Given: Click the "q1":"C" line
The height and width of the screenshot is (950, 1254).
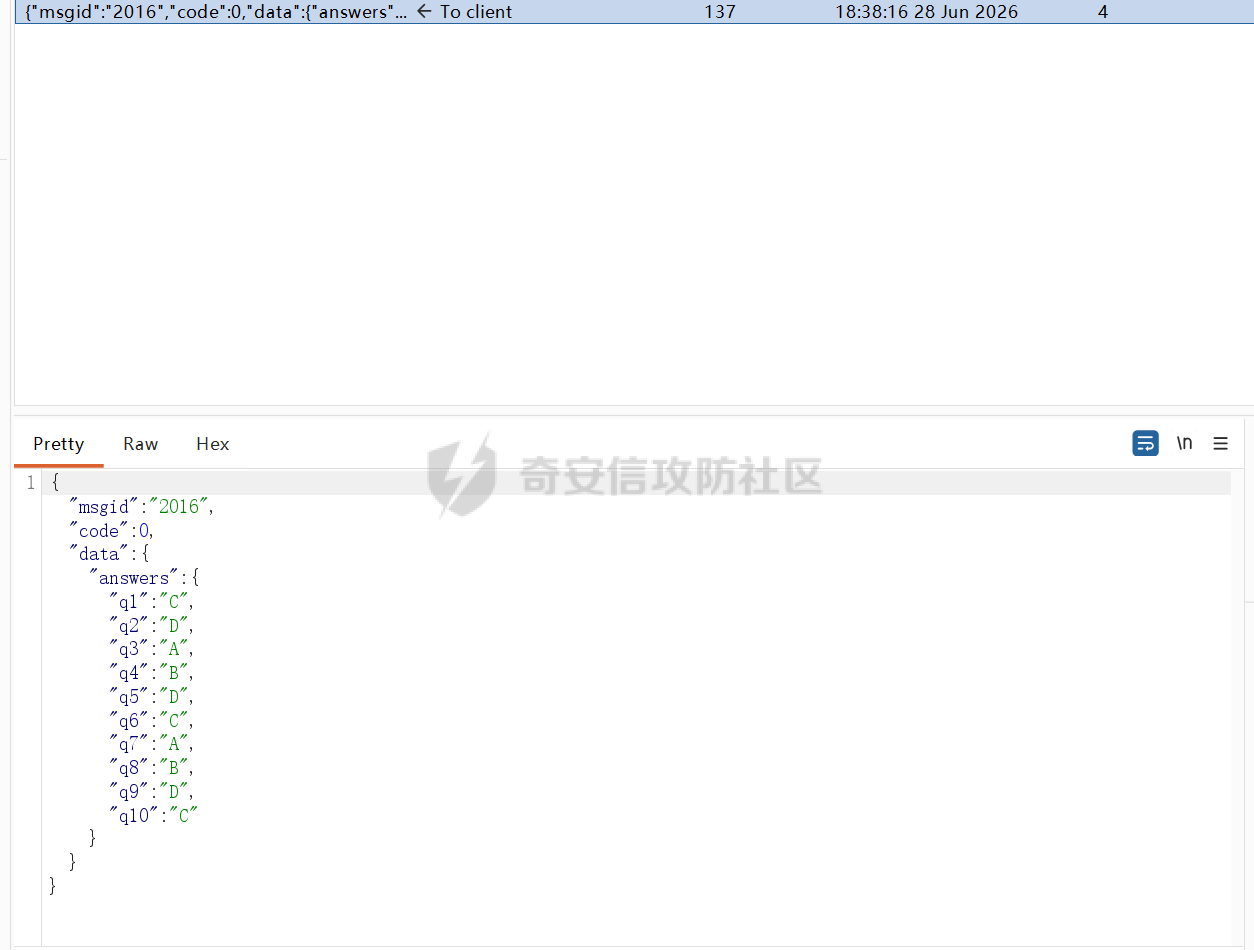Looking at the screenshot, I should (151, 602).
